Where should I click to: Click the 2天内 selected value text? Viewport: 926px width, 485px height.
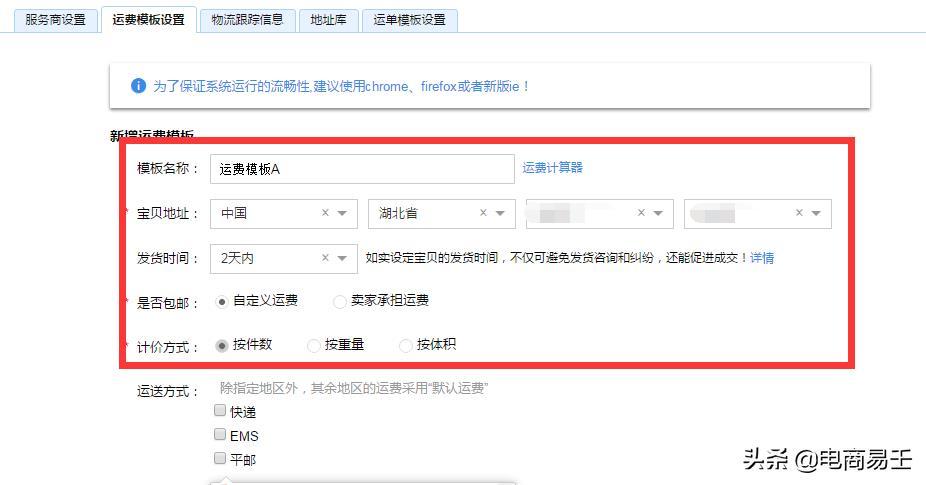point(237,258)
